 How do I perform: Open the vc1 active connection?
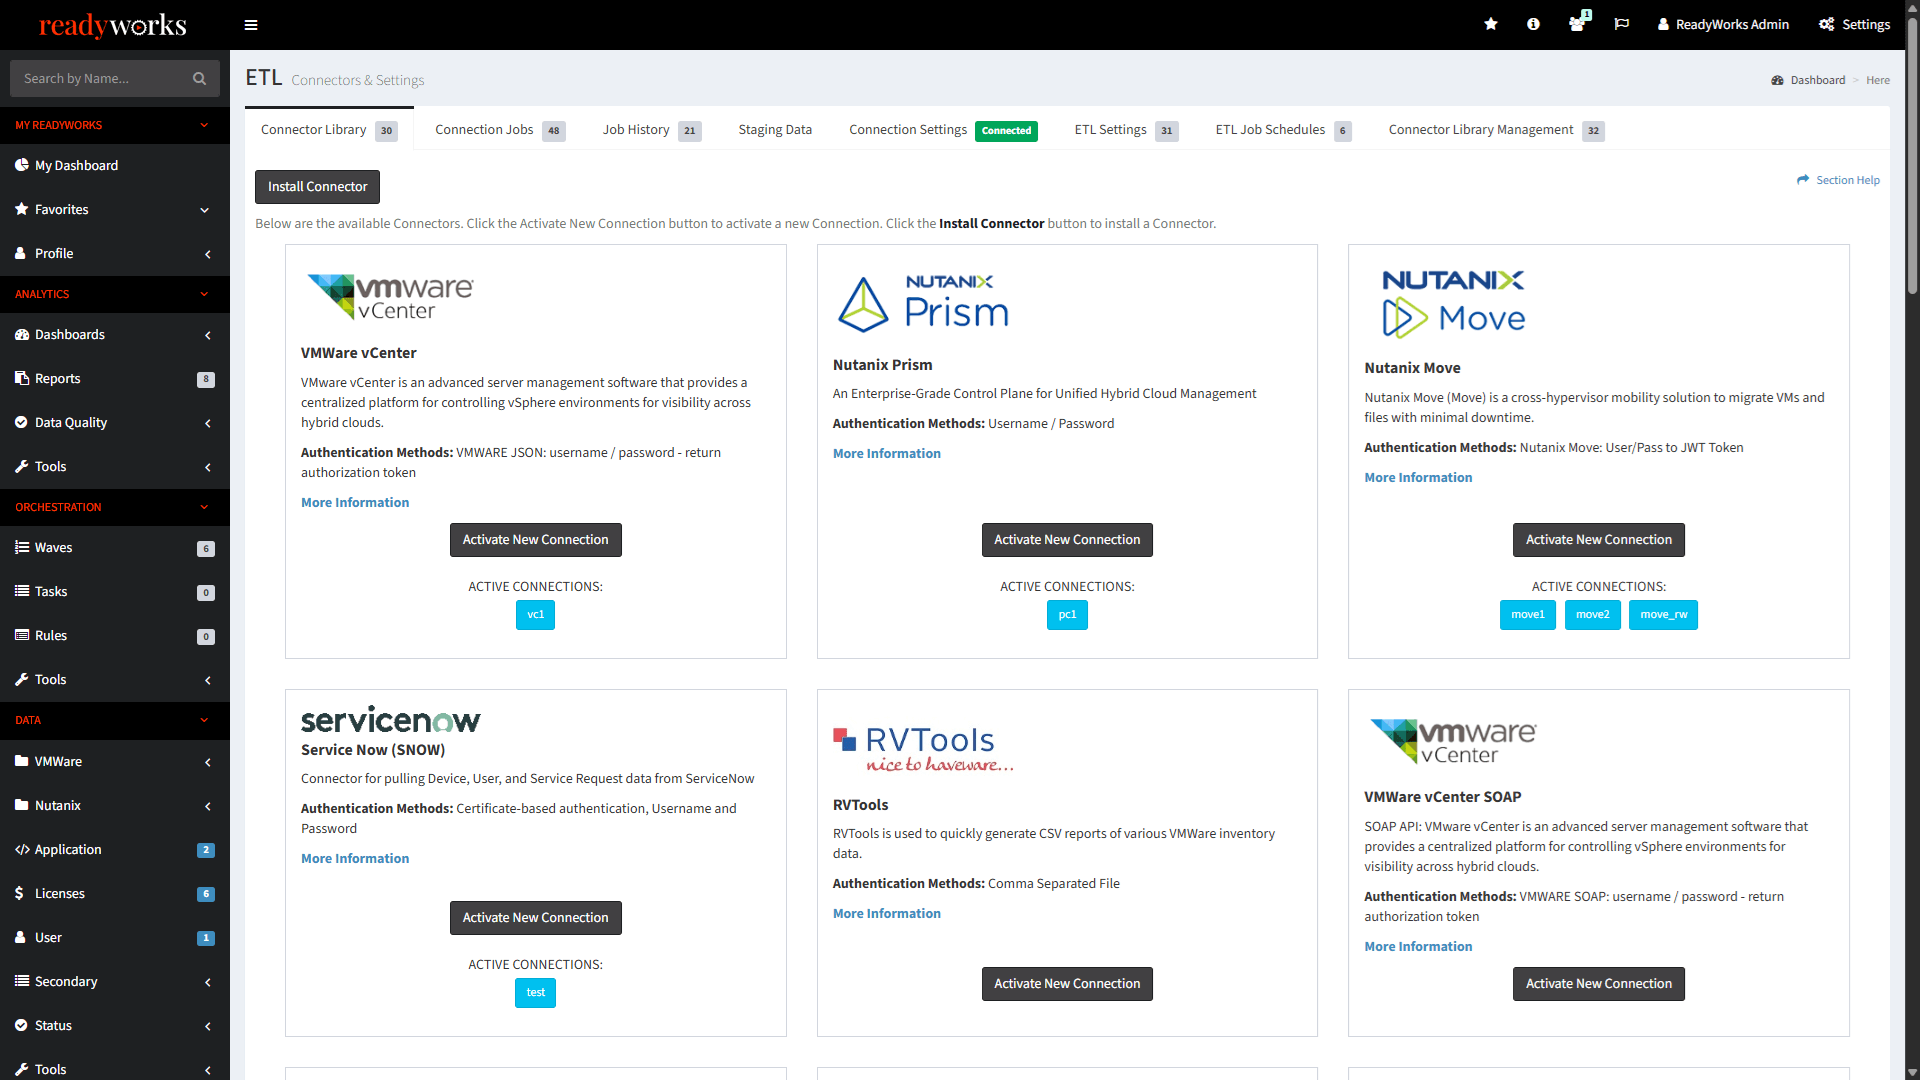(x=535, y=615)
